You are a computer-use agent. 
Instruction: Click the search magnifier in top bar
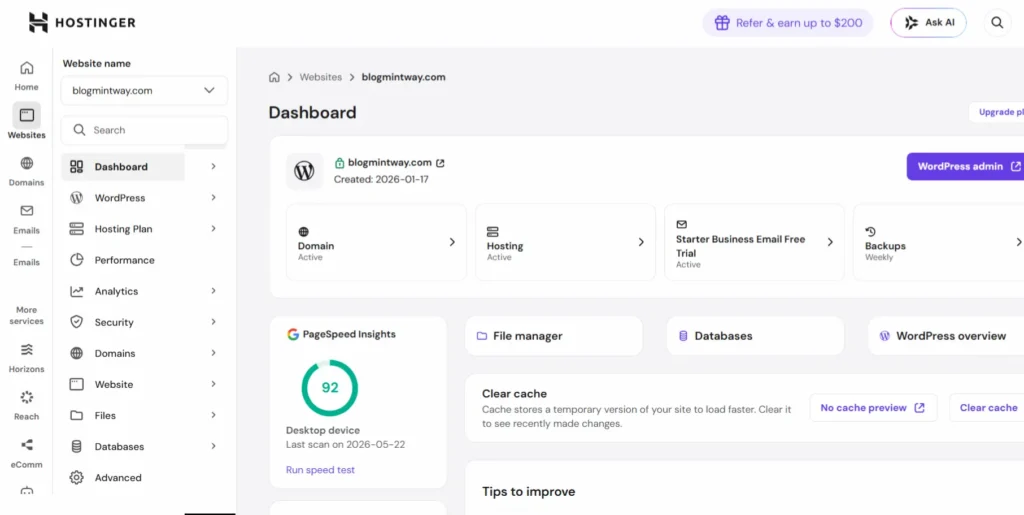997,23
